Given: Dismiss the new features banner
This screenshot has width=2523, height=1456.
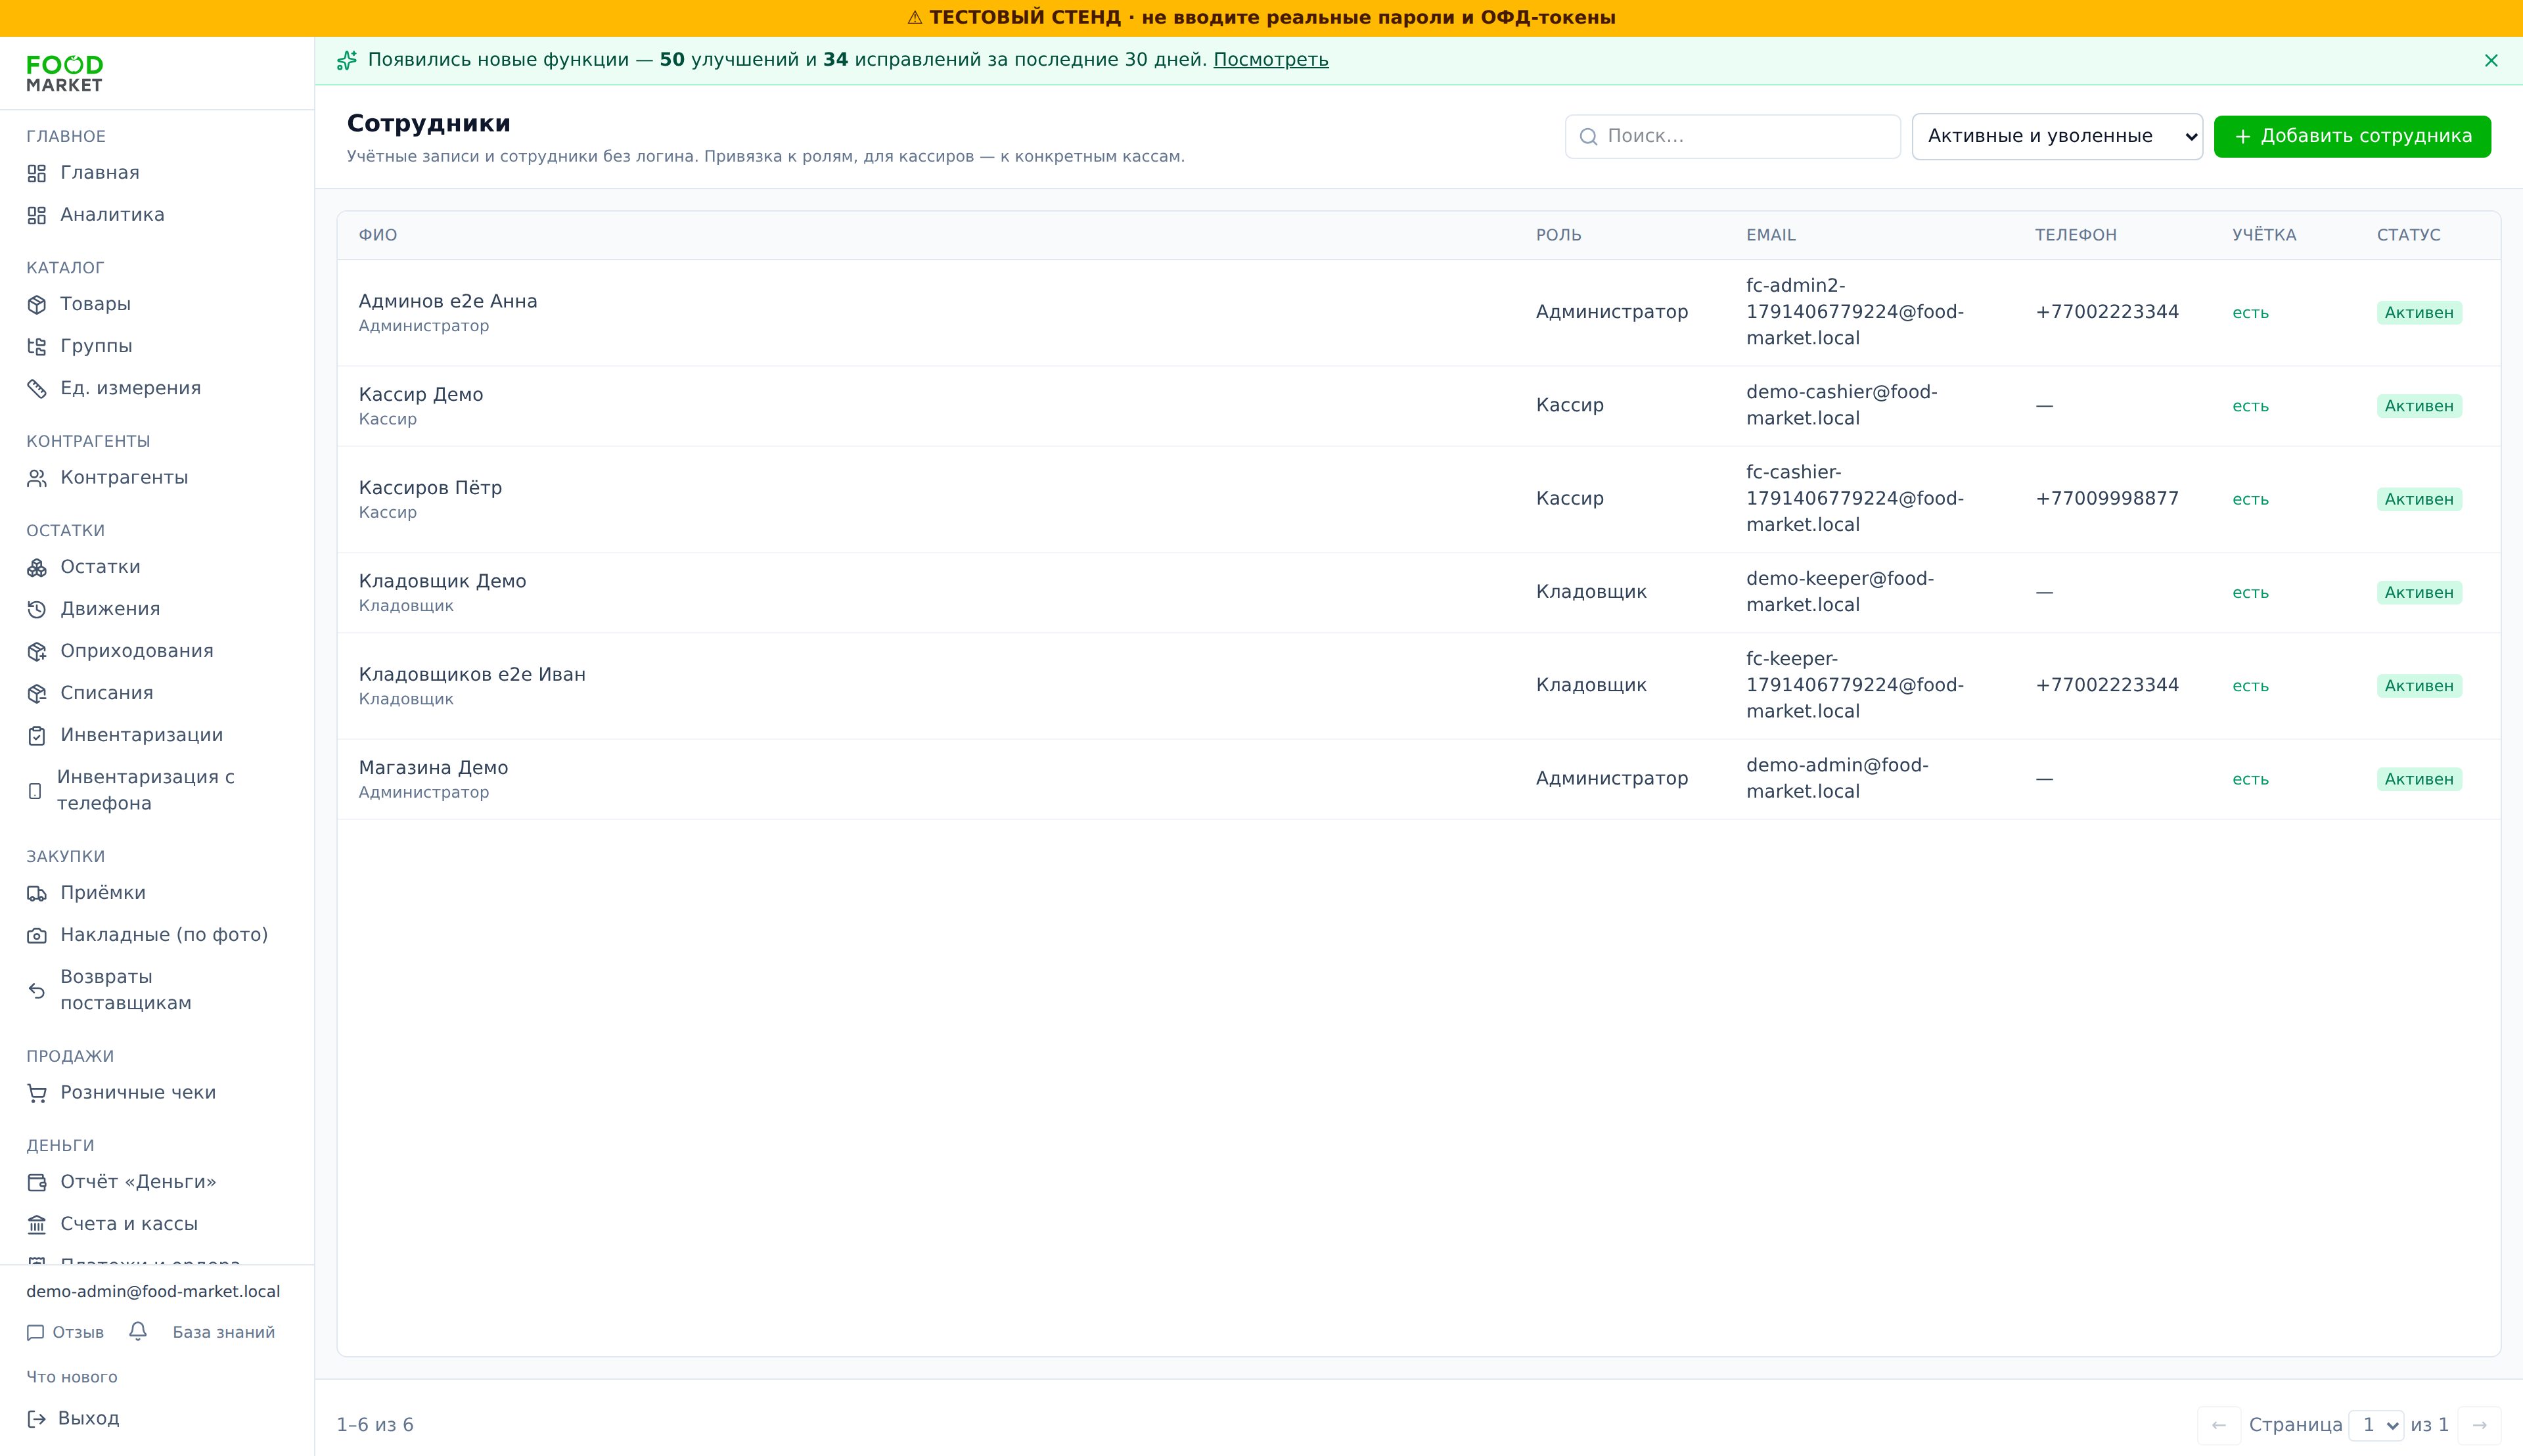Looking at the screenshot, I should [x=2491, y=60].
